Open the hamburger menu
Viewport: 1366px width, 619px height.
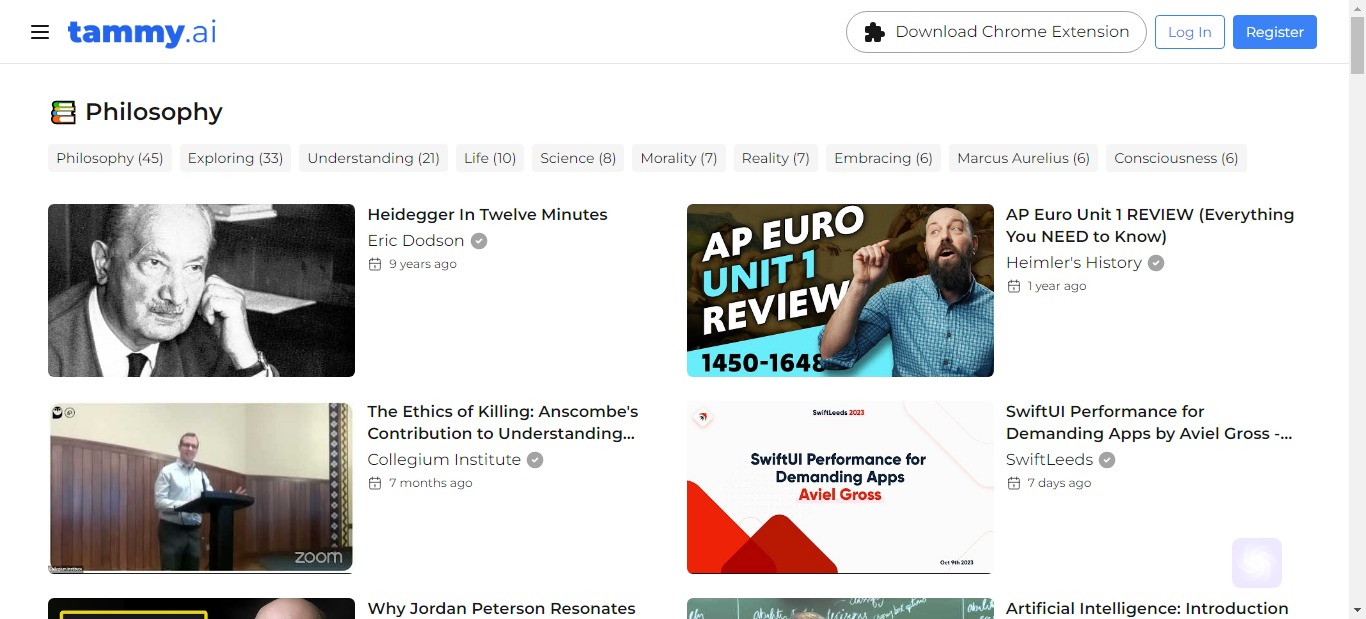point(40,32)
